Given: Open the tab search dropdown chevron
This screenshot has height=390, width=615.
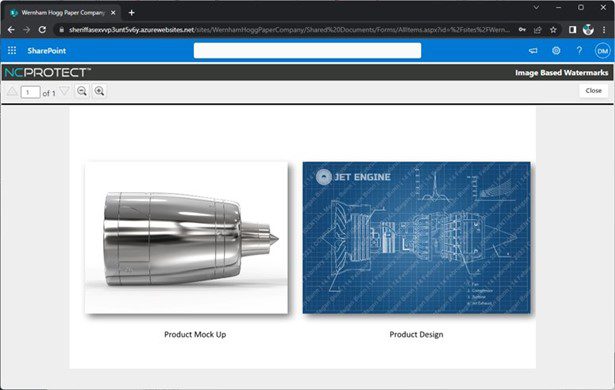Looking at the screenshot, I should [536, 7].
